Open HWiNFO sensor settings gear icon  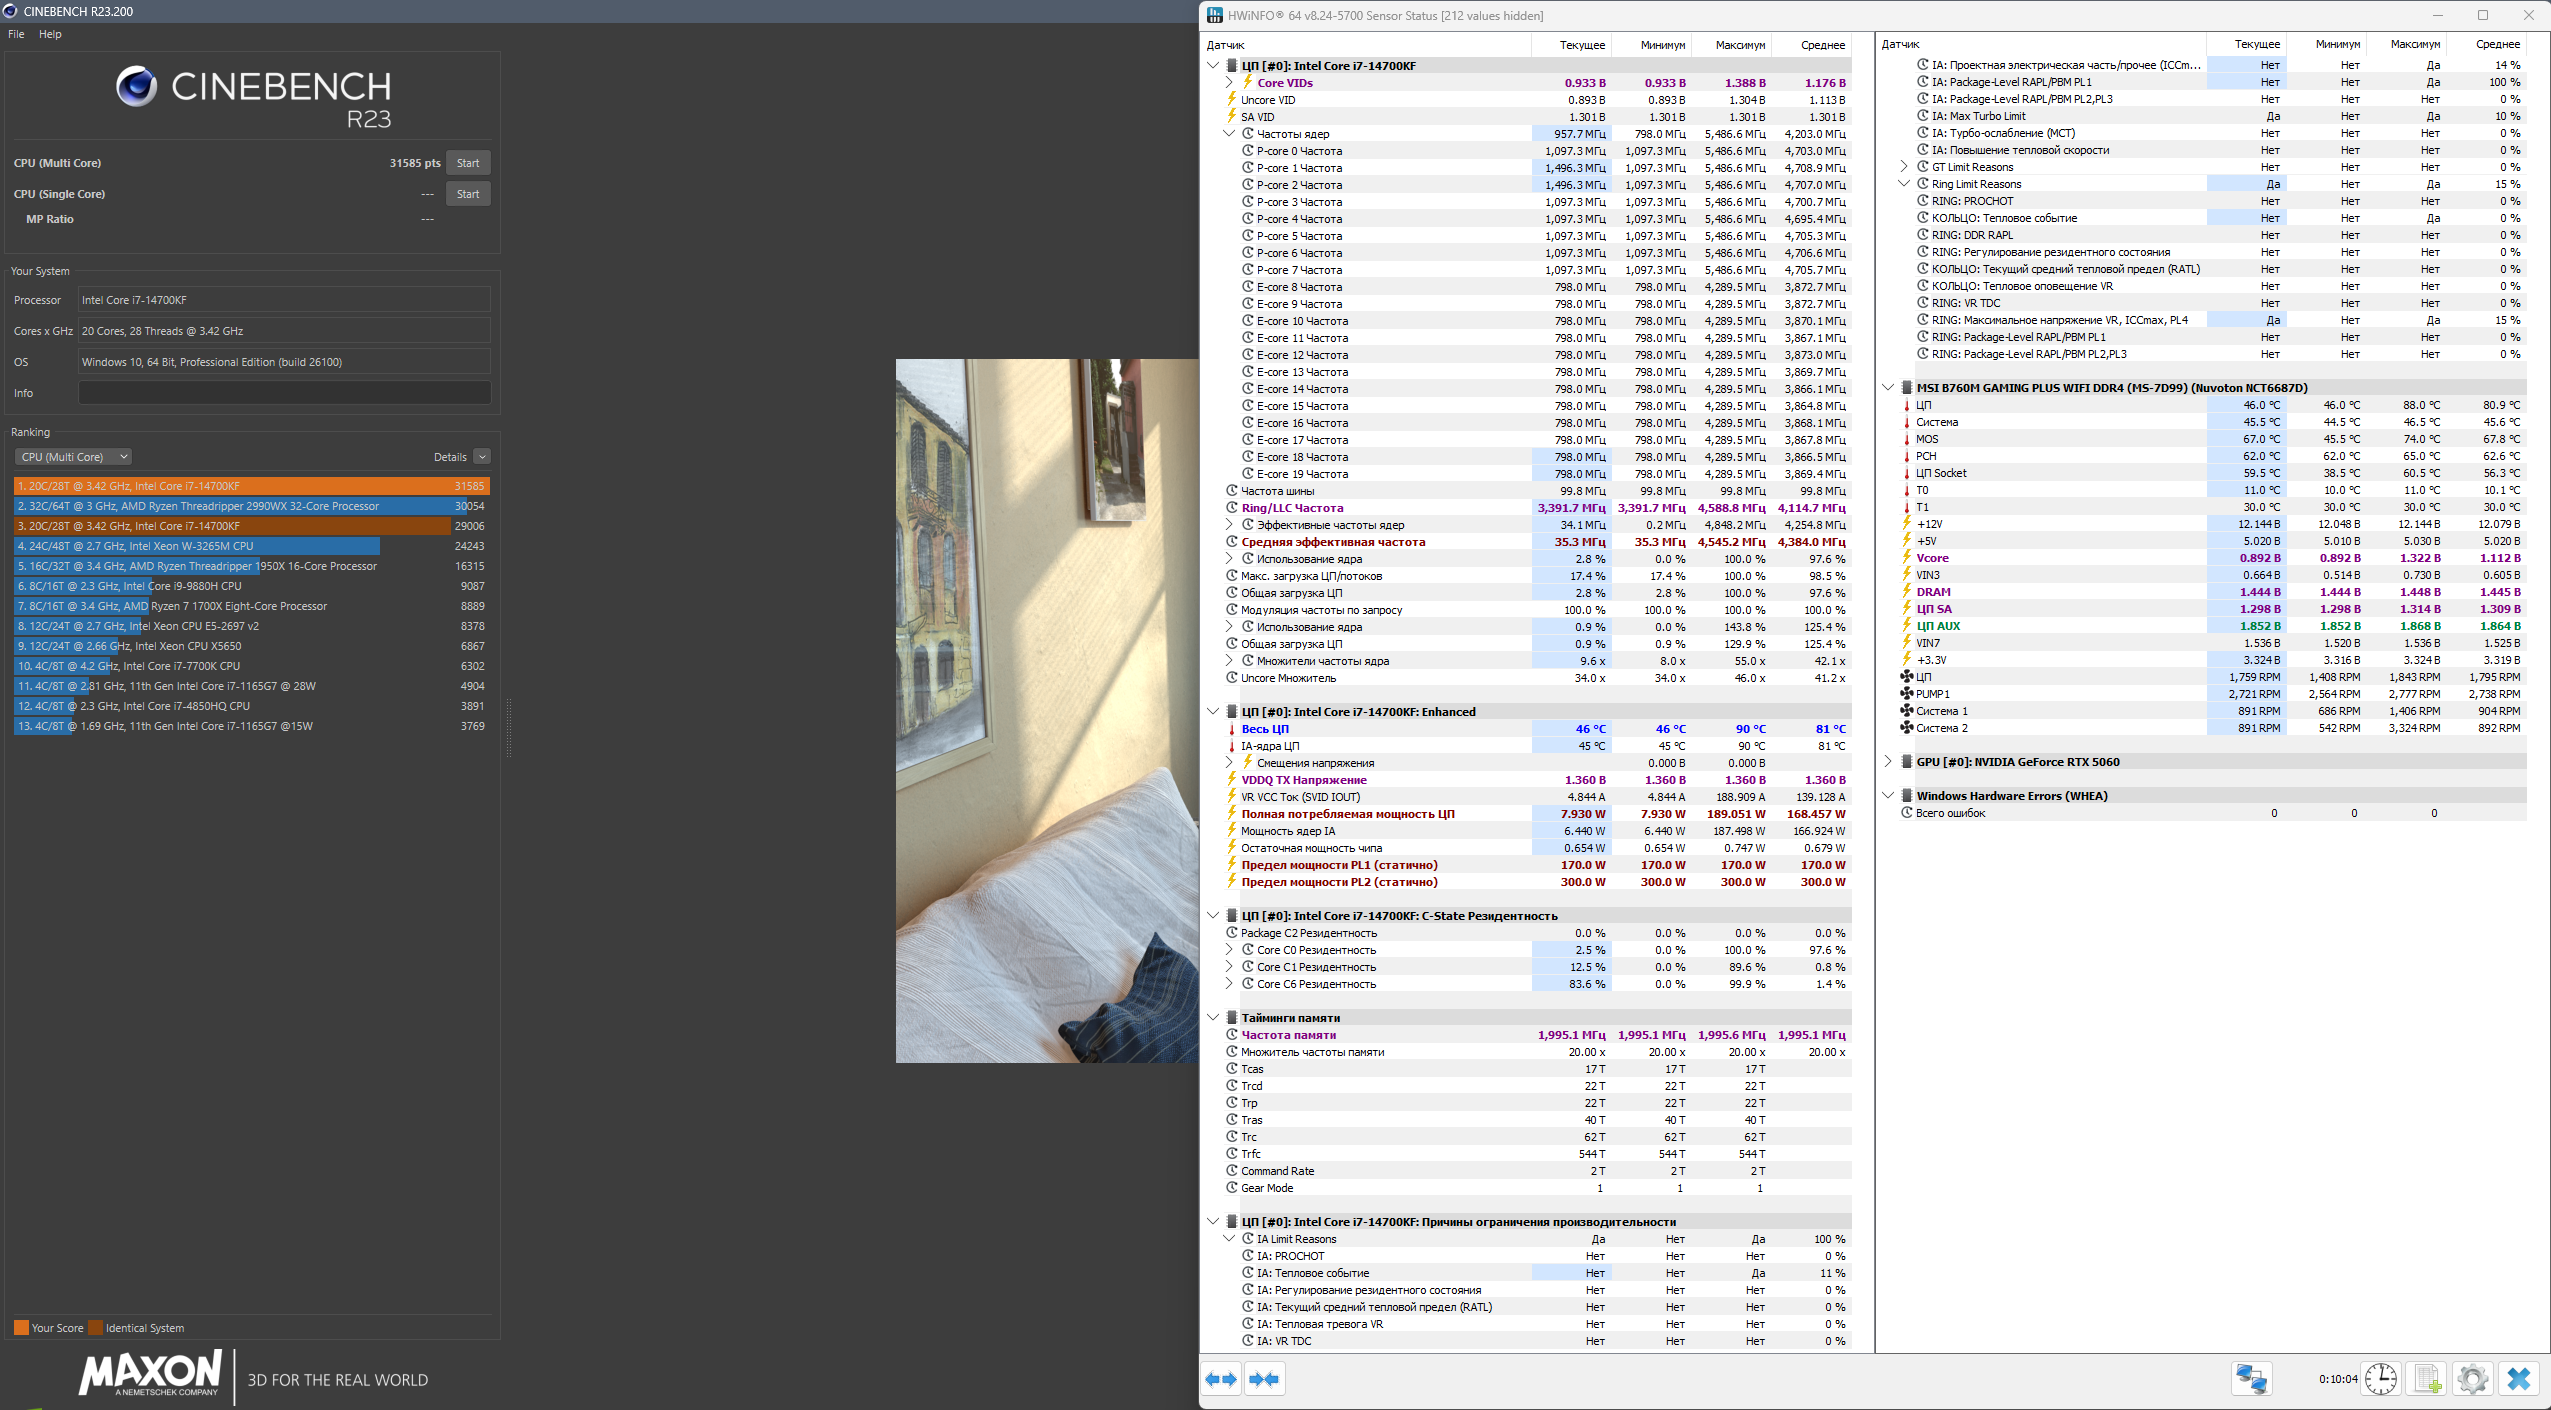click(2472, 1379)
